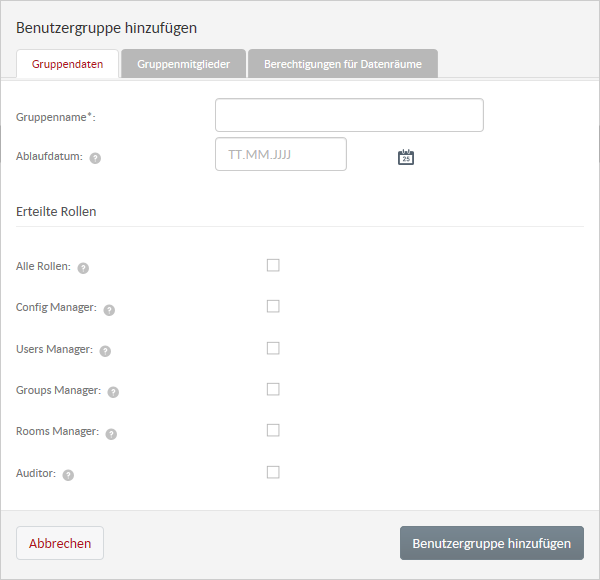Show help for Rooms Manager role
Image resolution: width=600 pixels, height=580 pixels.
point(111,434)
